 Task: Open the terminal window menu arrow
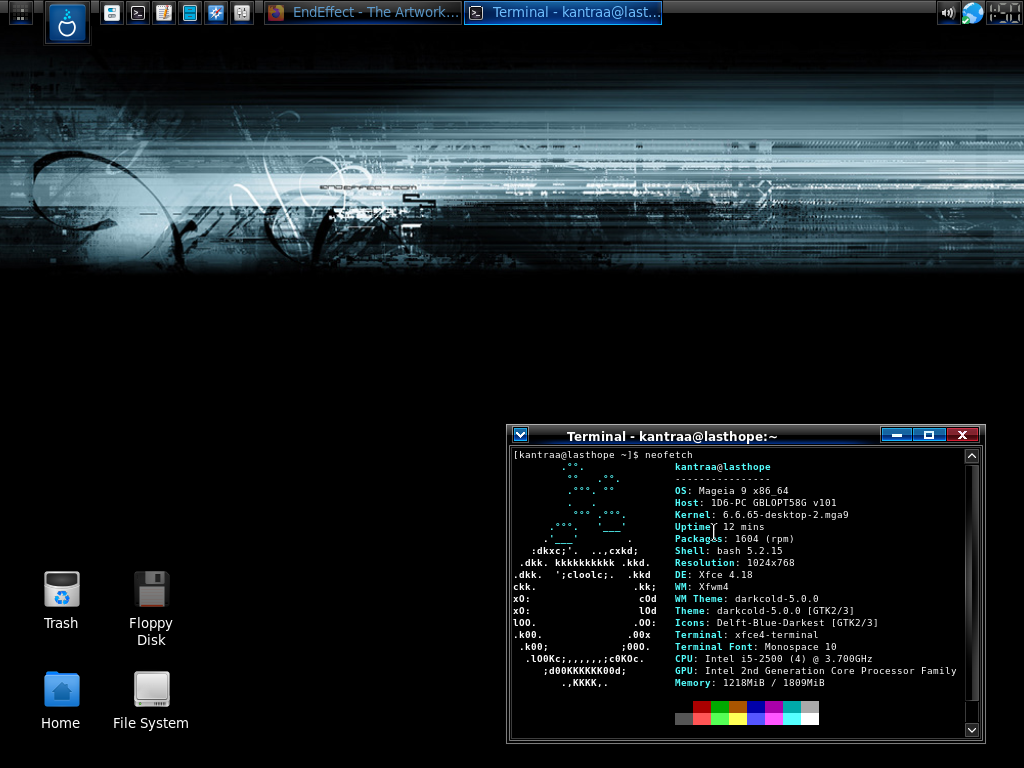tap(520, 434)
